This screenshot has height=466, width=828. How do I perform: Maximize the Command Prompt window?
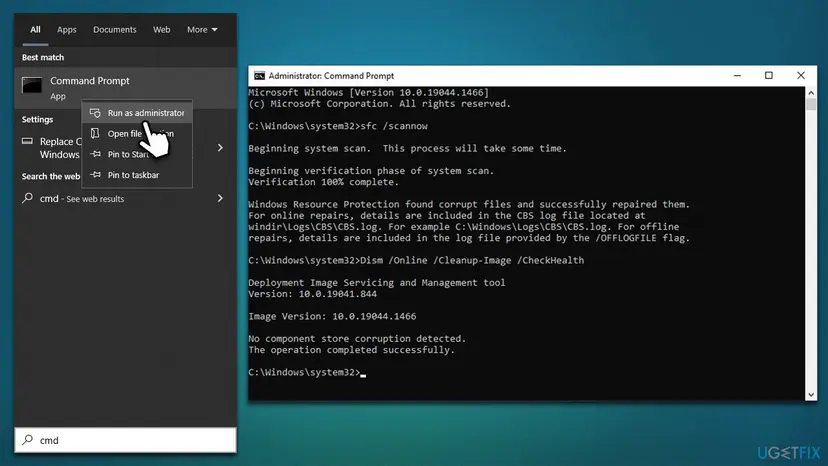coord(769,76)
